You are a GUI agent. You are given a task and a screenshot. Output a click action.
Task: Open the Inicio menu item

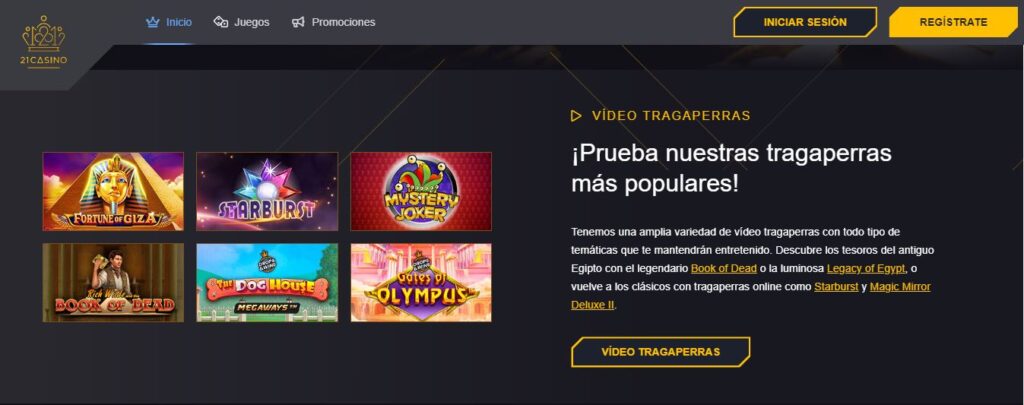tap(179, 22)
